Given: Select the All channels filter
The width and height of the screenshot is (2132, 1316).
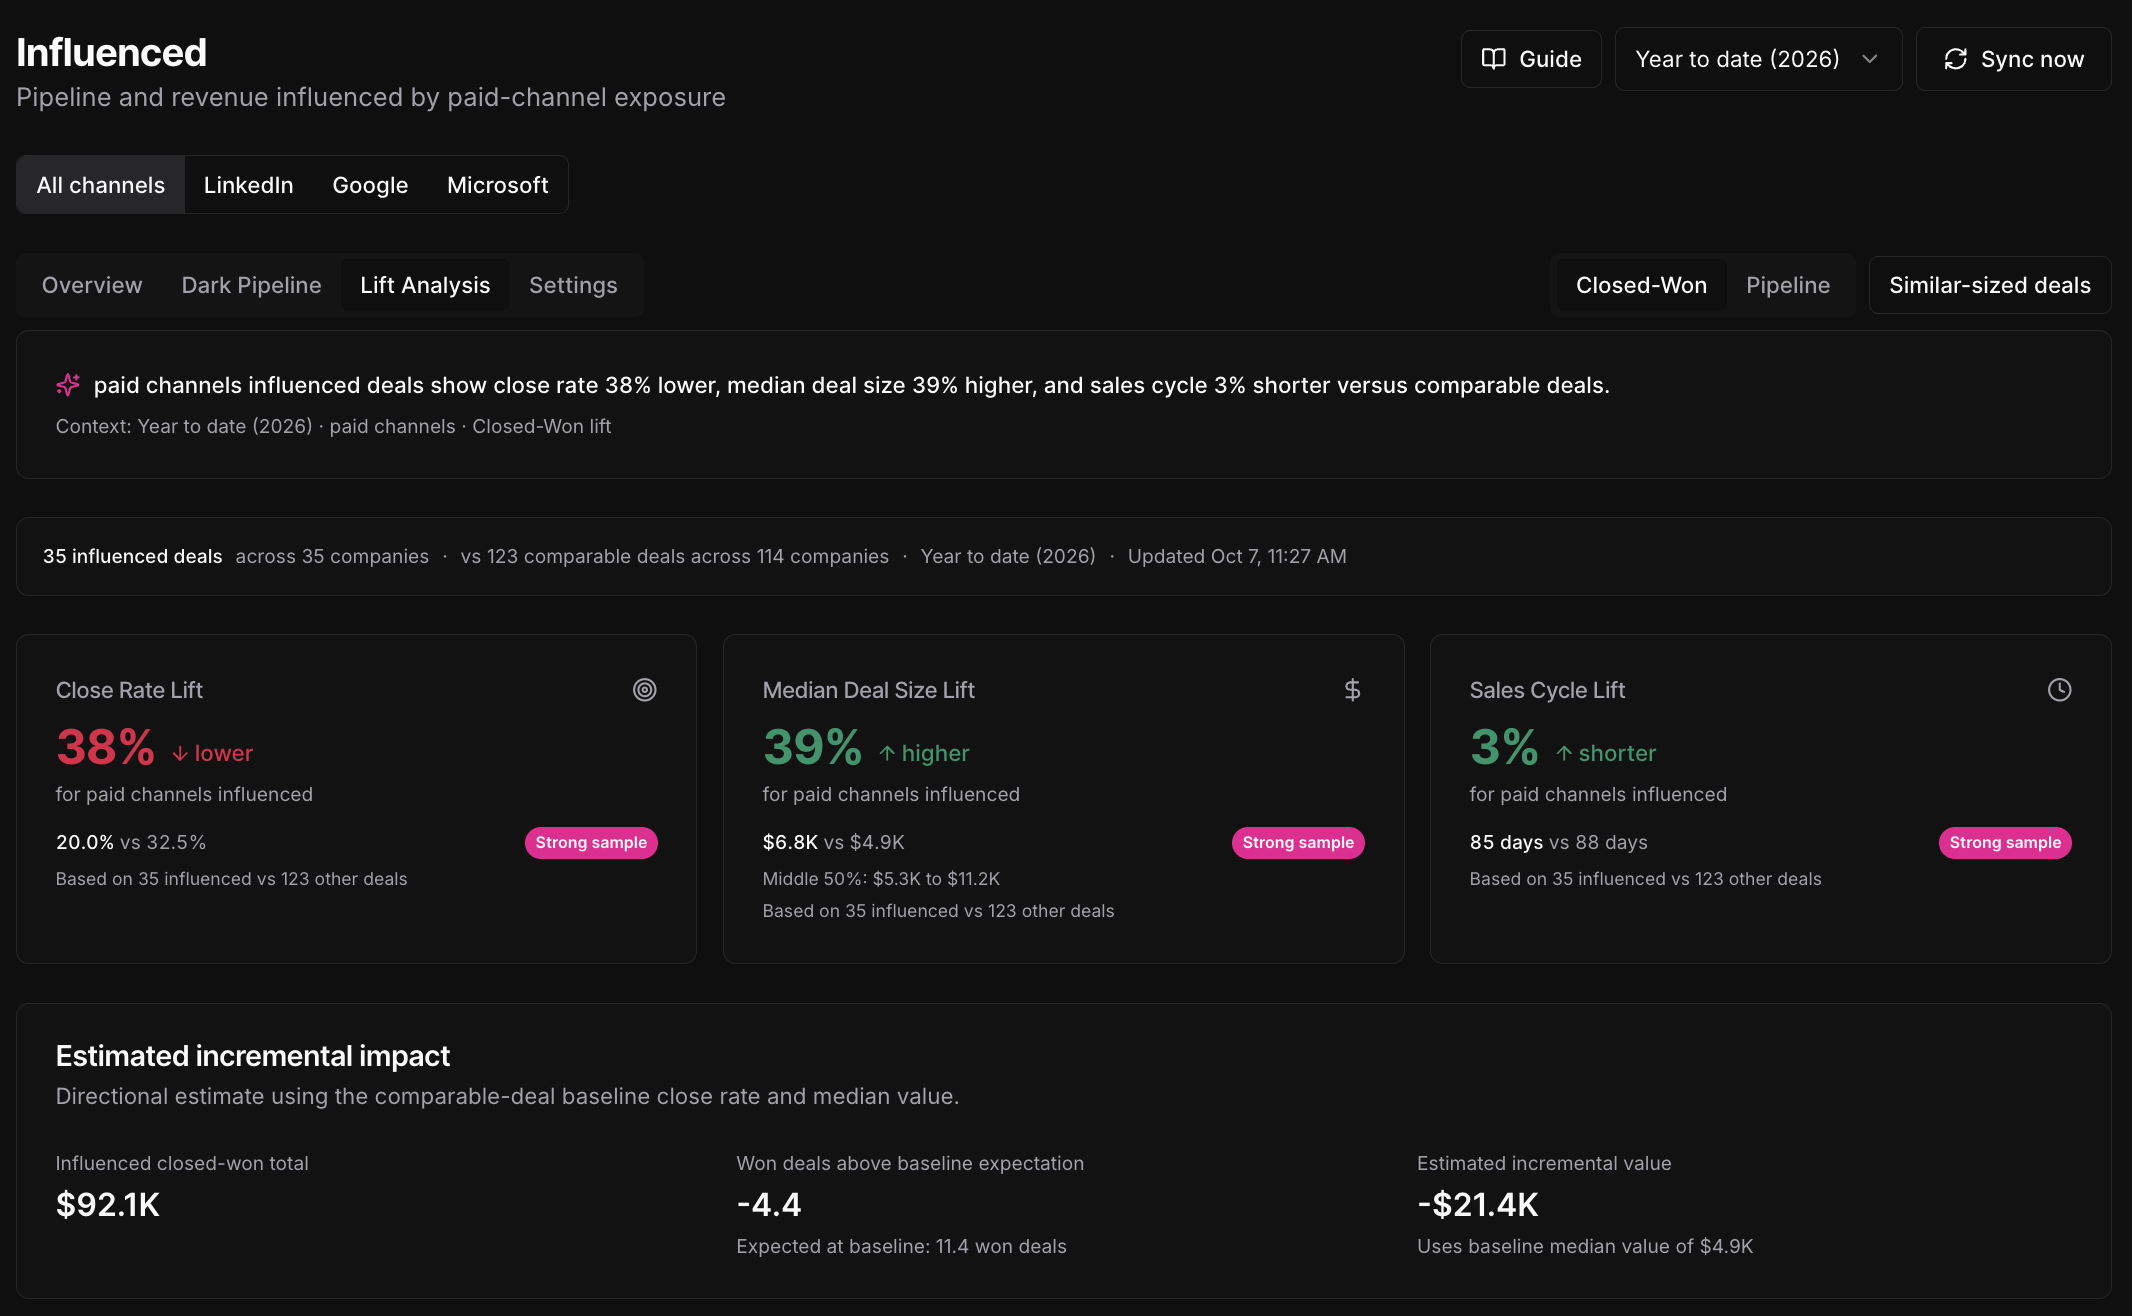Looking at the screenshot, I should click(101, 185).
